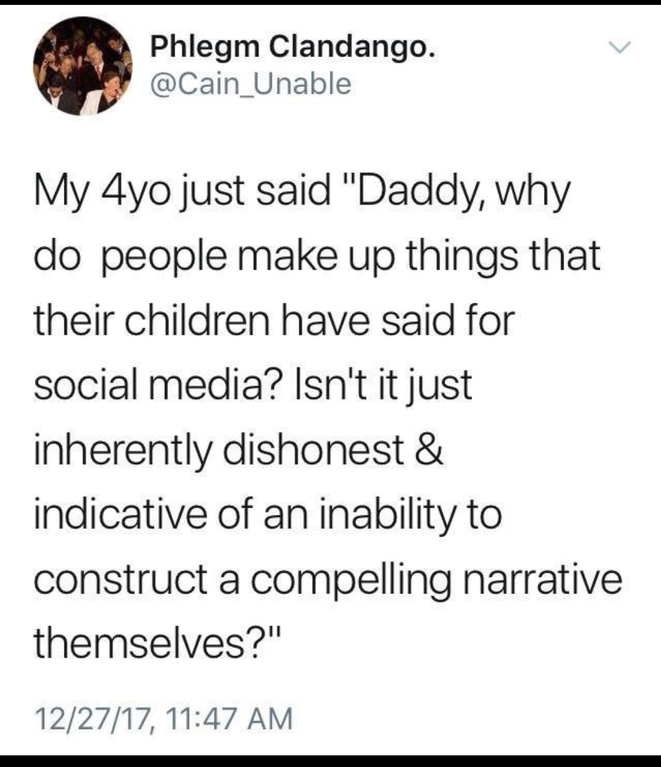
Task: Open the tweet options chevron menu
Action: coord(619,47)
